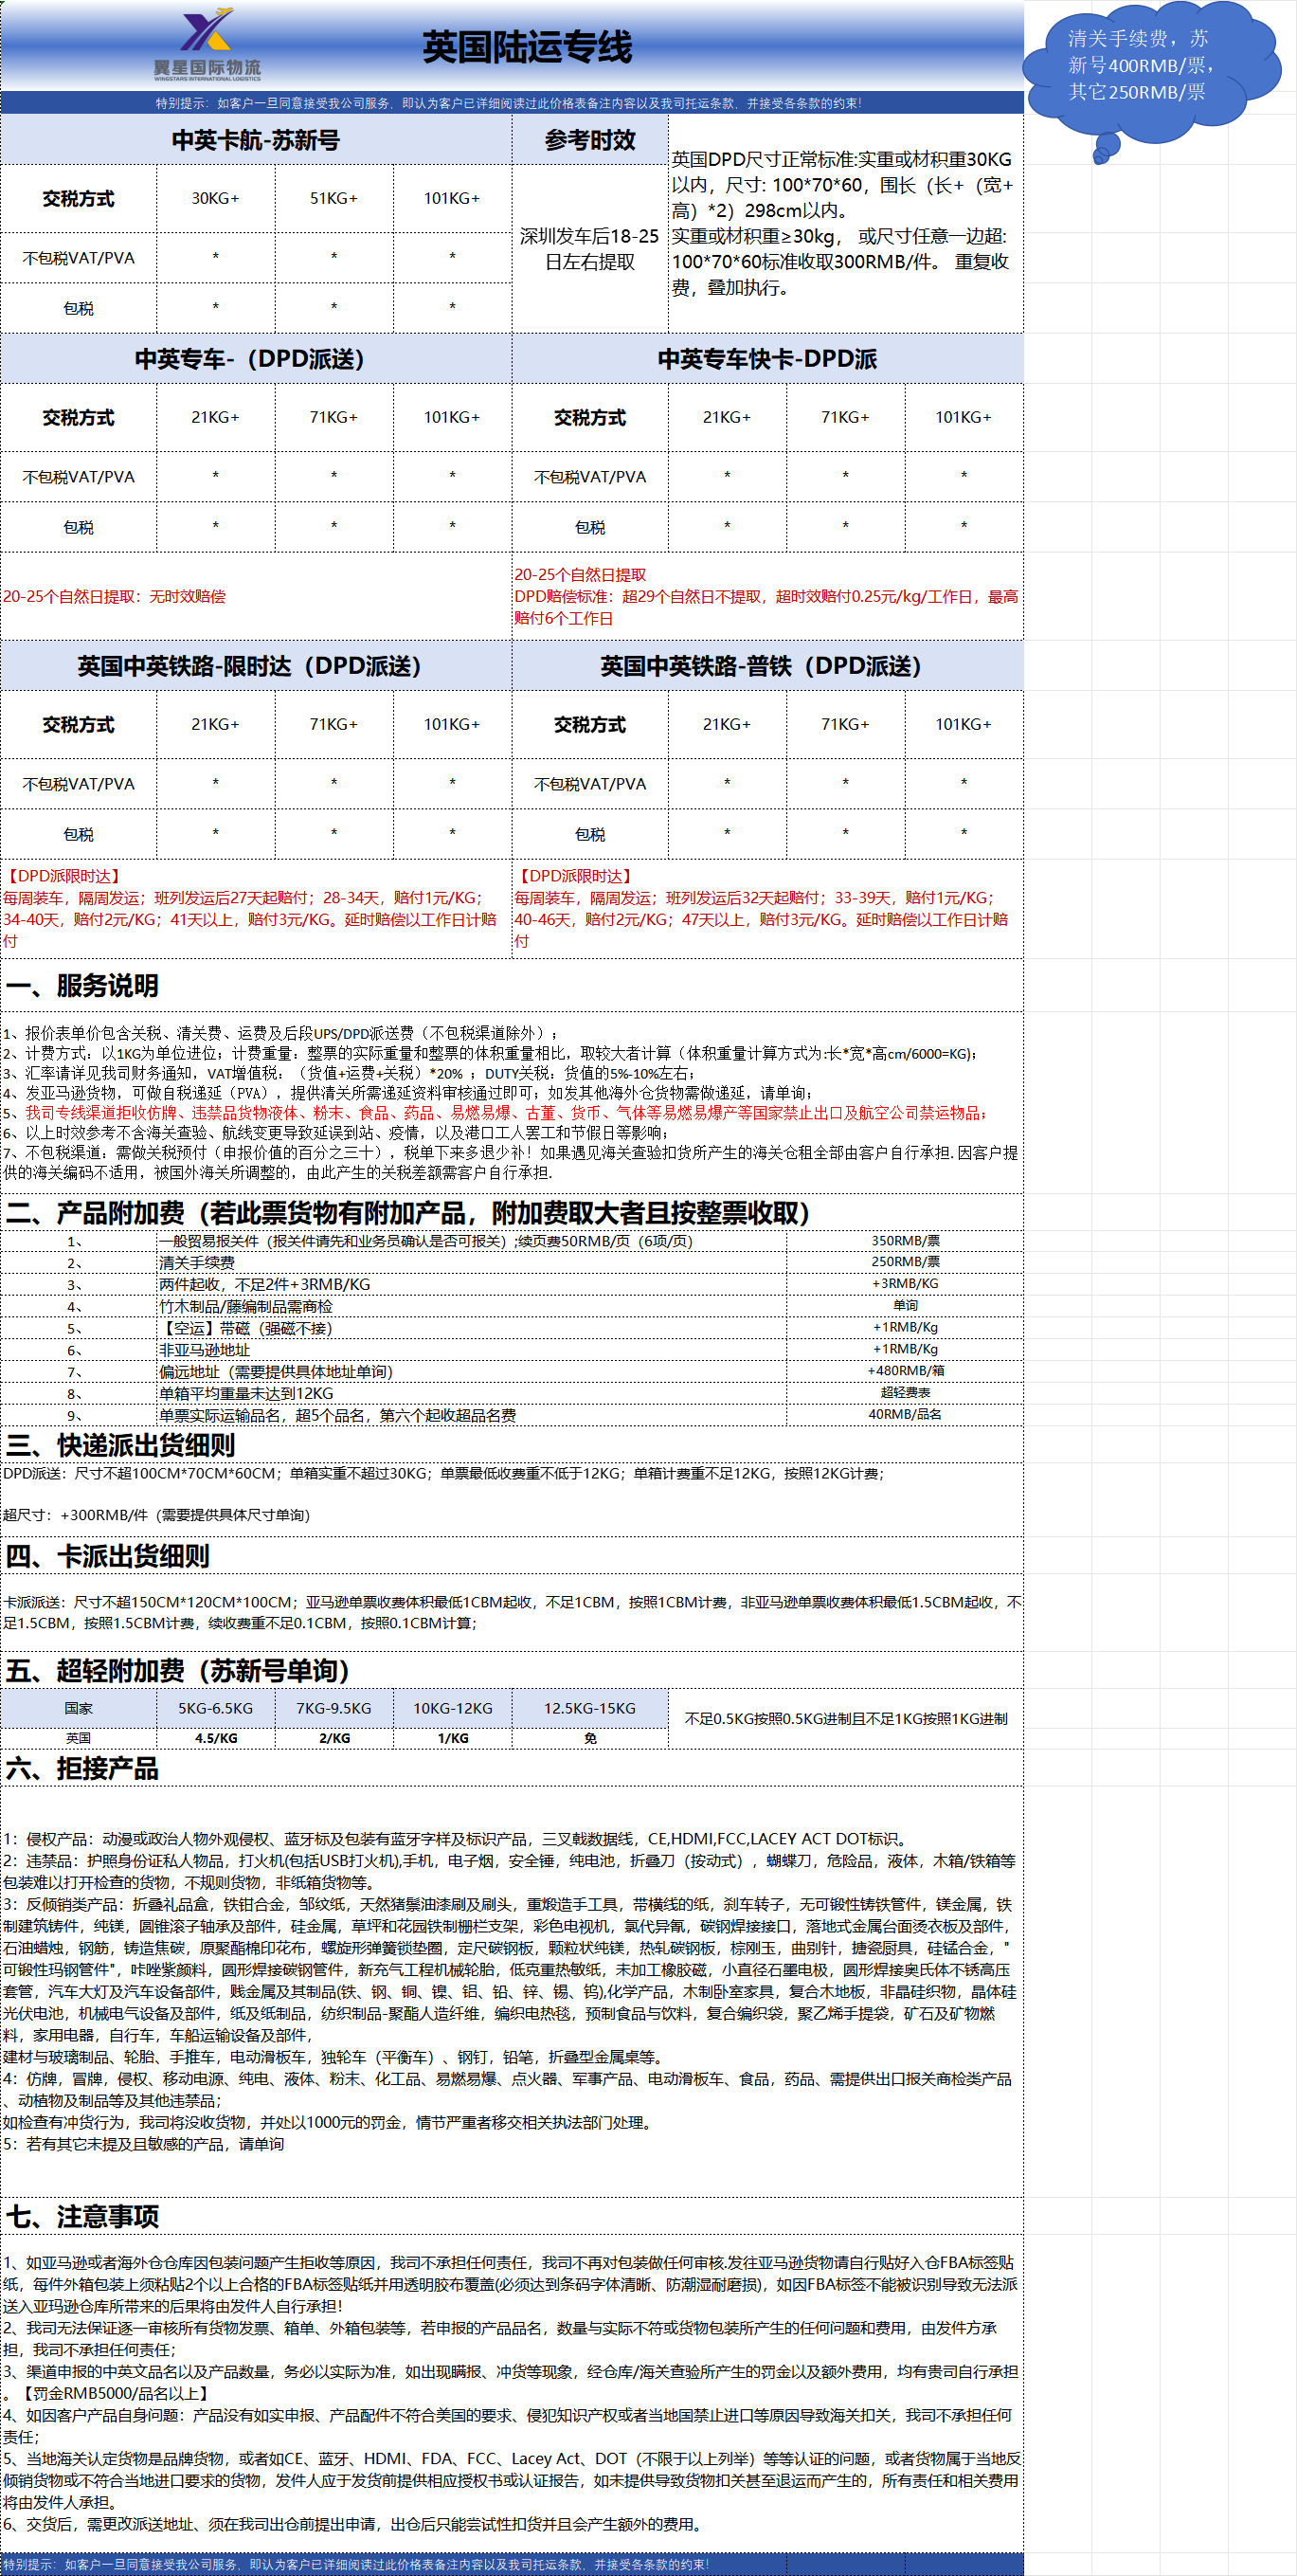Select the 一、服务说明 heading
This screenshot has height=2576, width=1297.
click(x=82, y=986)
